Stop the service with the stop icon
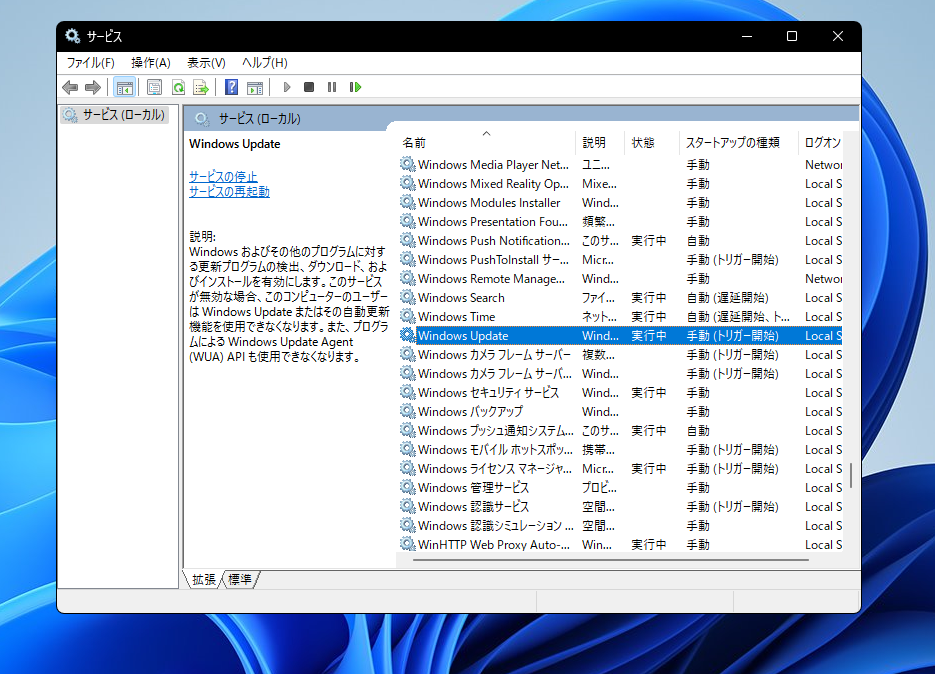935x674 pixels. click(x=309, y=87)
